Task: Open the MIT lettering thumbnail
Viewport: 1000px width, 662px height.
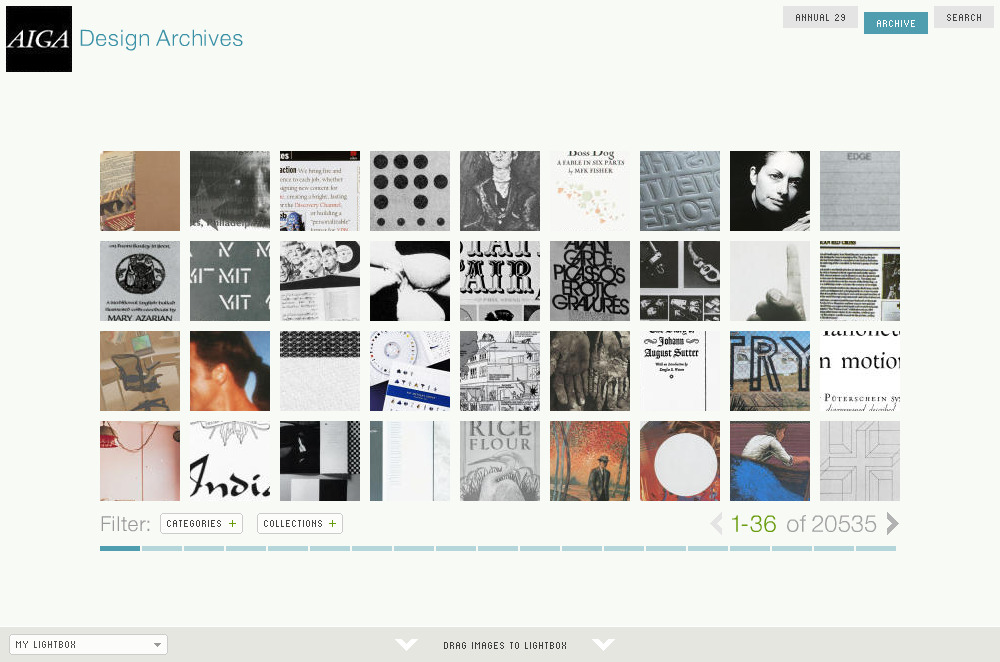Action: [230, 281]
